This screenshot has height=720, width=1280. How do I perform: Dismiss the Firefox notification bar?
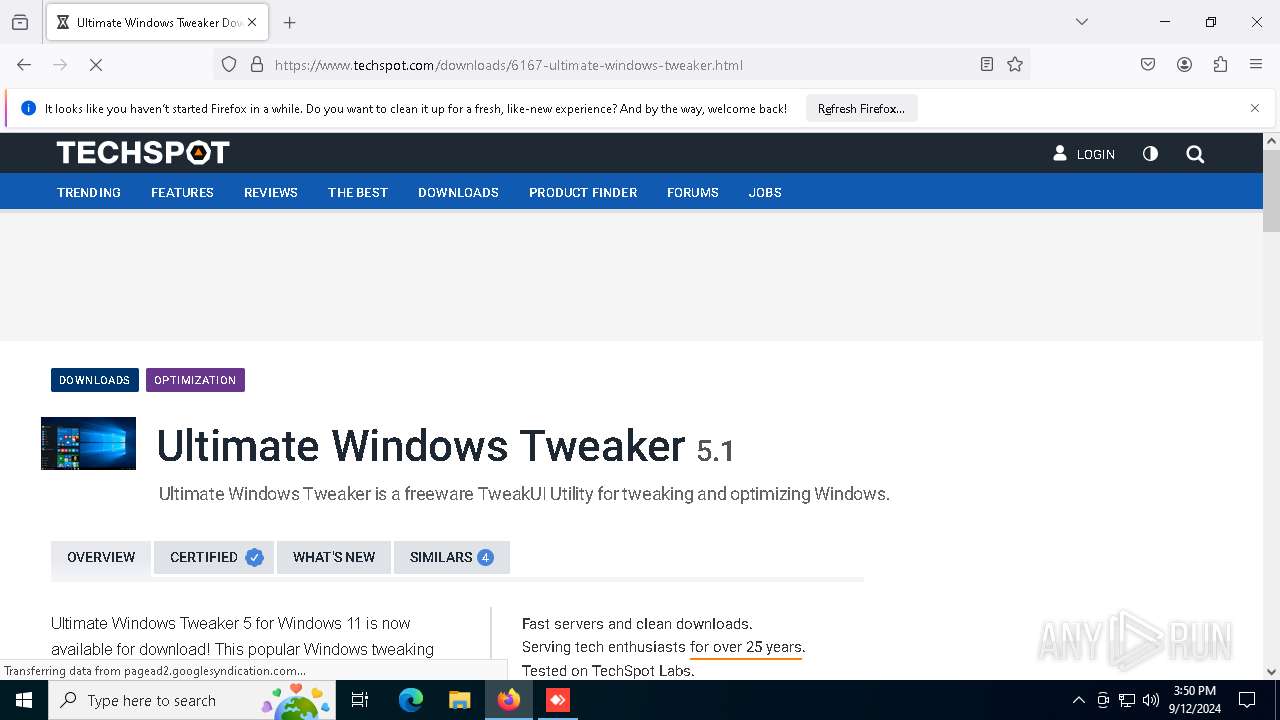pos(1255,108)
